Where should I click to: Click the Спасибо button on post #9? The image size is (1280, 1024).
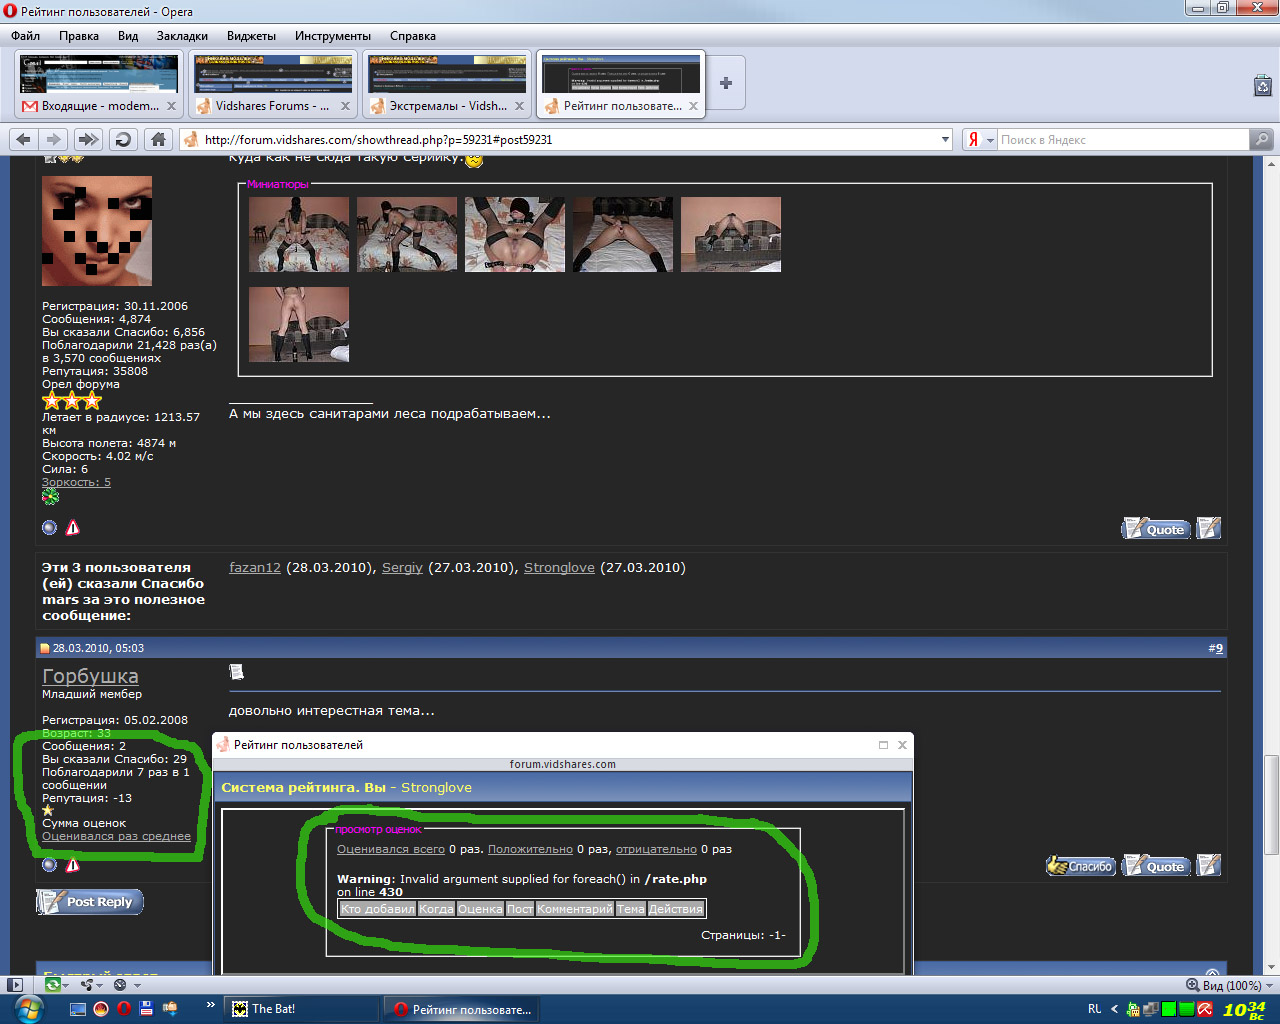(x=1081, y=866)
